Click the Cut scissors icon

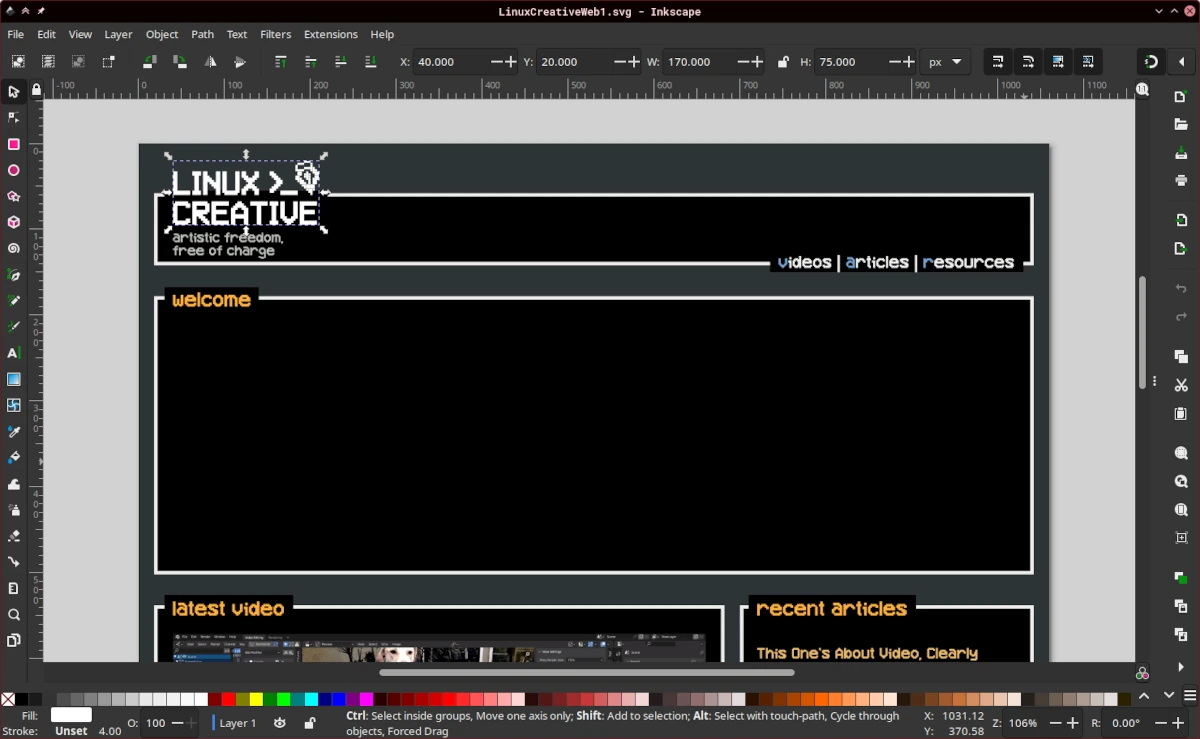[1181, 385]
